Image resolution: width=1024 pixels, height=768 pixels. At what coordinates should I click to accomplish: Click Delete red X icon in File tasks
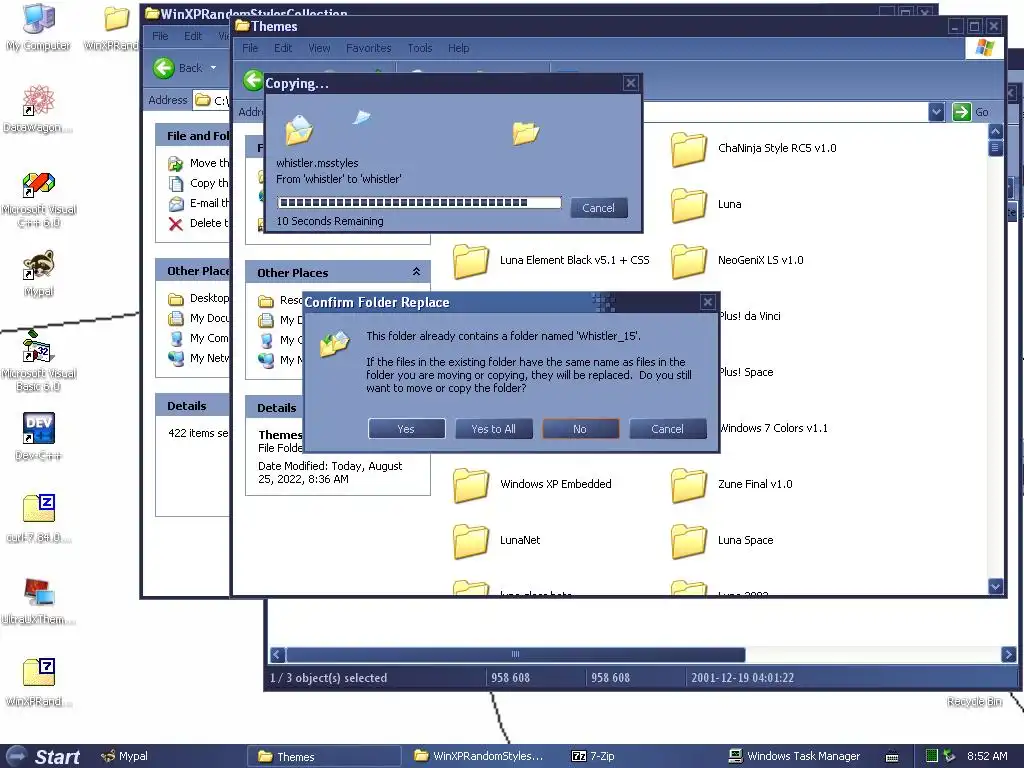(175, 223)
